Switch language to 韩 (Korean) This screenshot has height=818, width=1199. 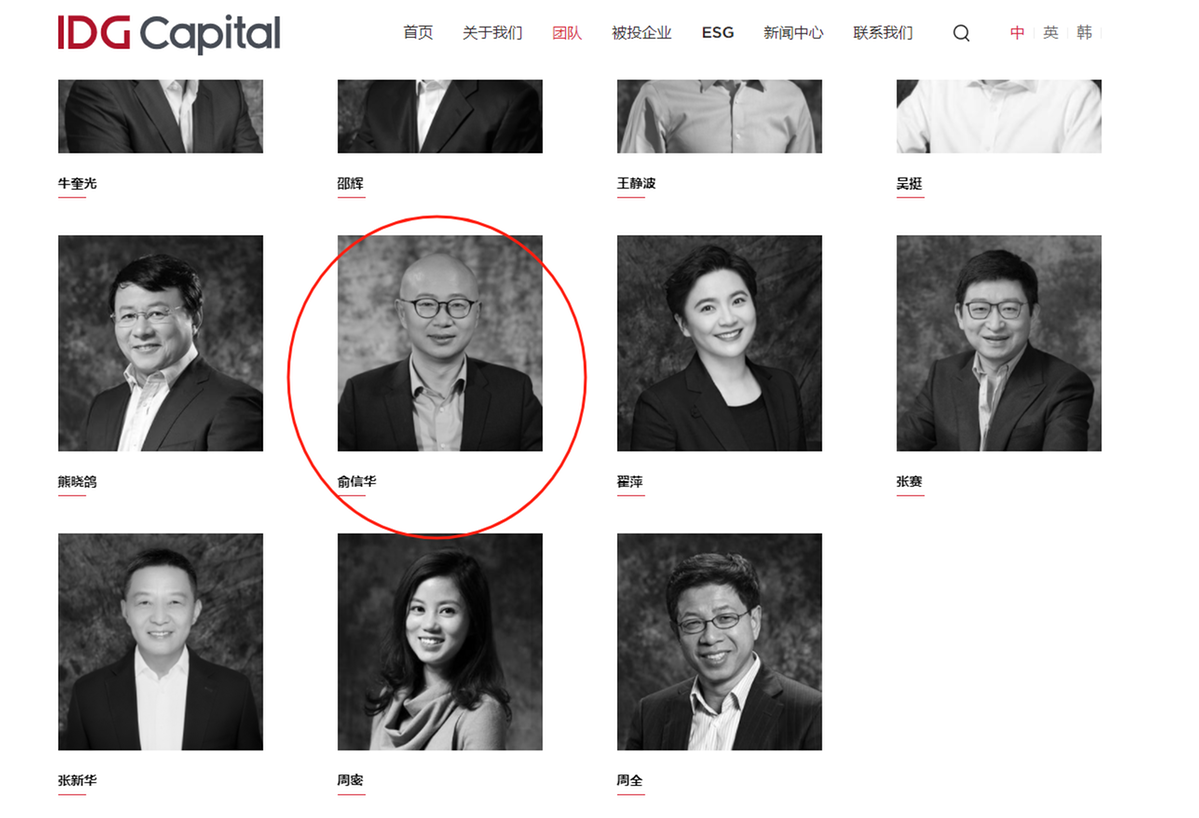point(1084,32)
